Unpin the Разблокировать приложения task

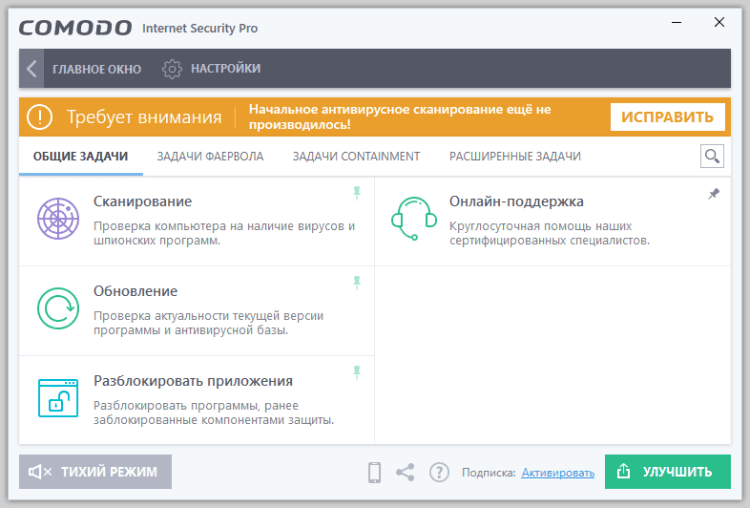point(357,372)
